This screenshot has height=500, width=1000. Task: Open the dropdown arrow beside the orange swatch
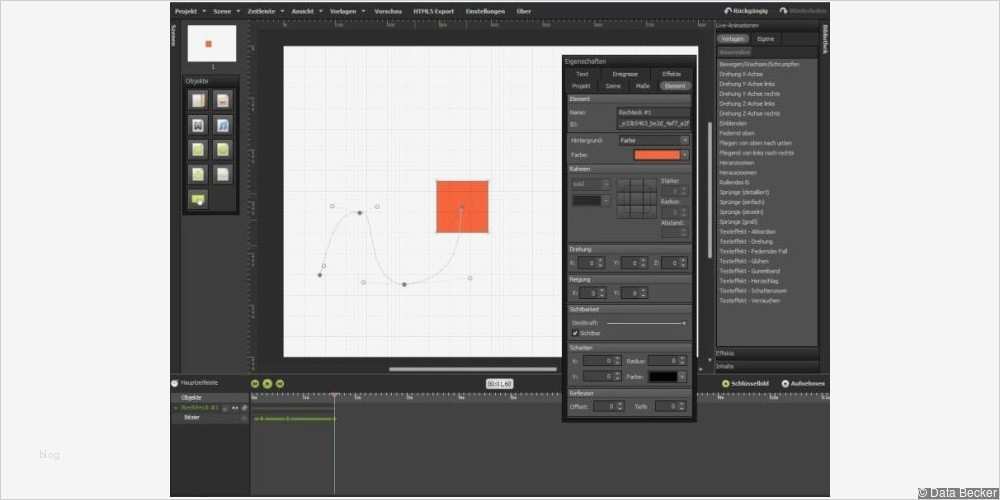click(x=685, y=154)
